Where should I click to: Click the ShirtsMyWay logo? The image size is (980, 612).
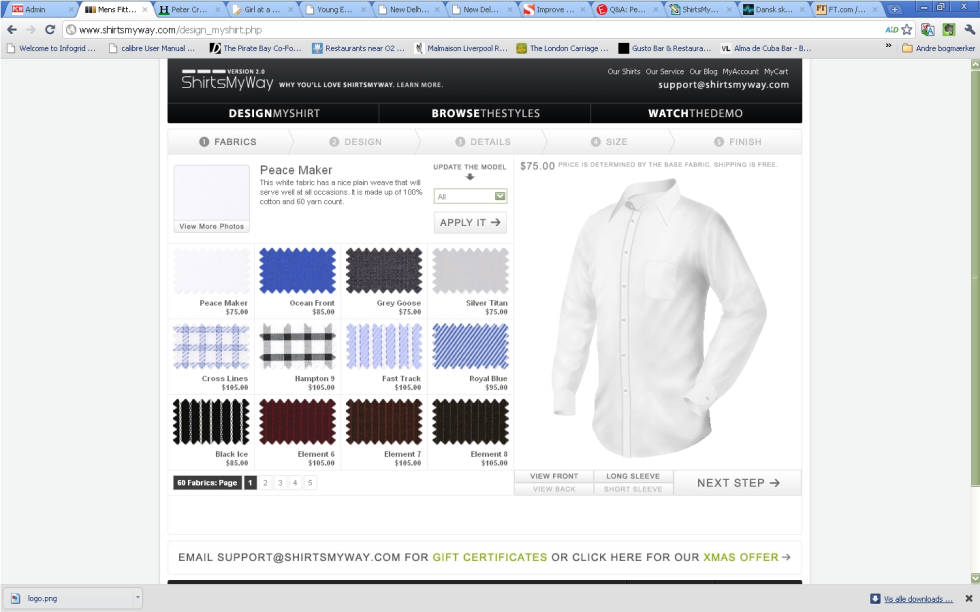click(227, 80)
